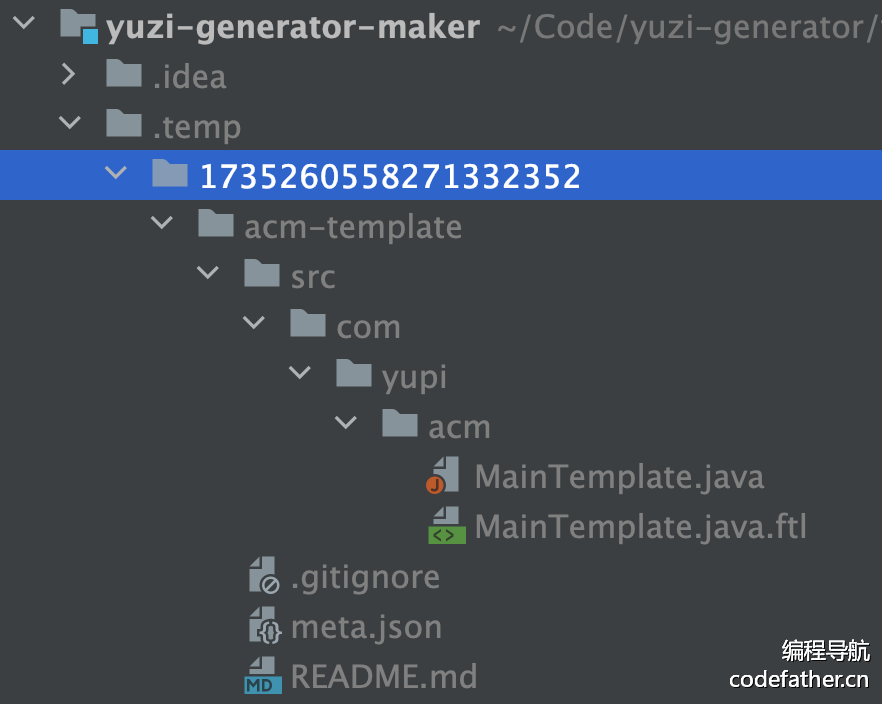Expand the .idea folder chevron
Screen dimensions: 882x704
click(69, 75)
